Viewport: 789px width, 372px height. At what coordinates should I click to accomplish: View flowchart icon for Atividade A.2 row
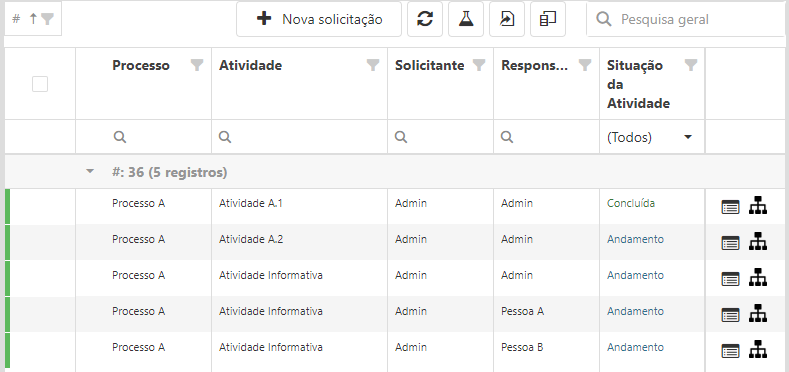point(757,242)
